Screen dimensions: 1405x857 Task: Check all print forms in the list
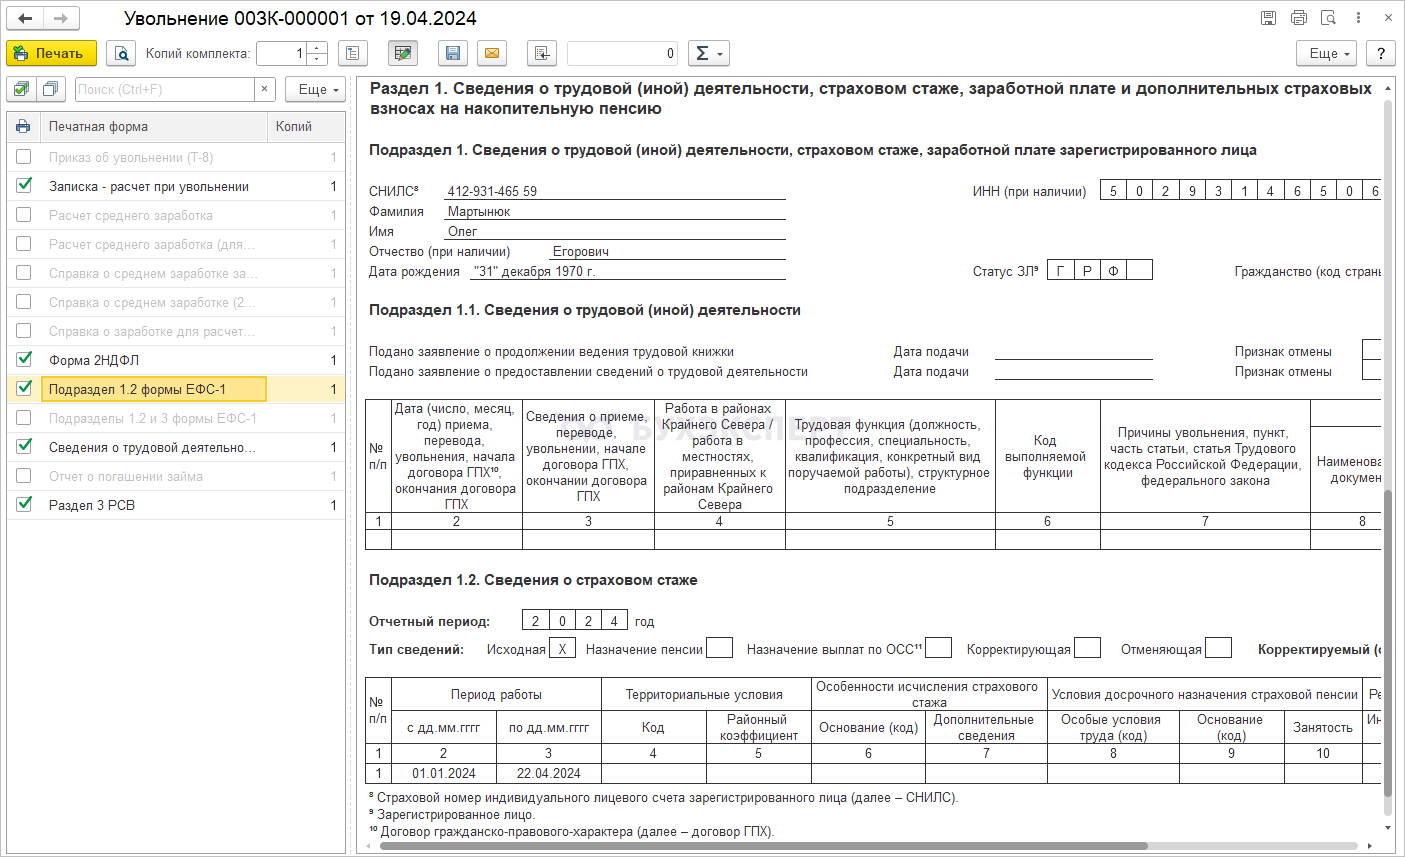coord(22,89)
